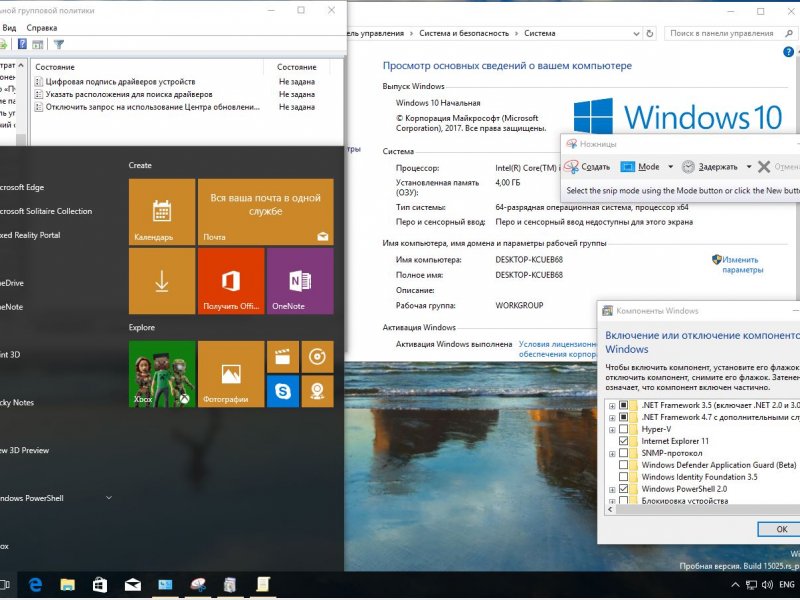
Task: Click the Mode button in Snipping Tool
Action: (641, 167)
